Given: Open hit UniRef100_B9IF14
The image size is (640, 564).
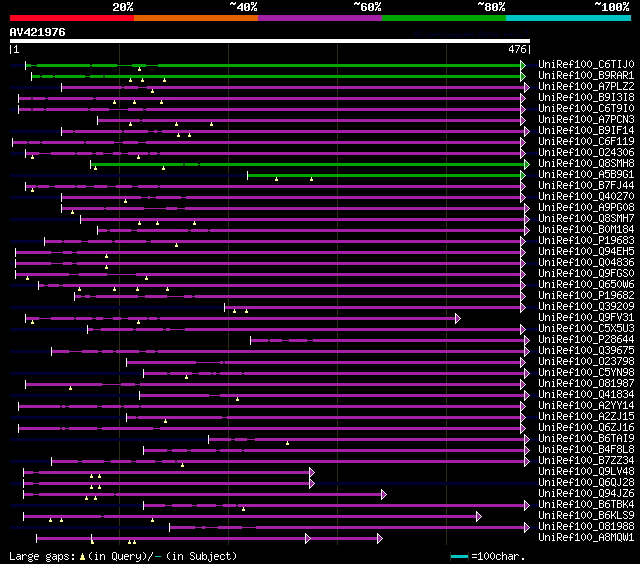Looking at the screenshot, I should pyautogui.click(x=586, y=131).
